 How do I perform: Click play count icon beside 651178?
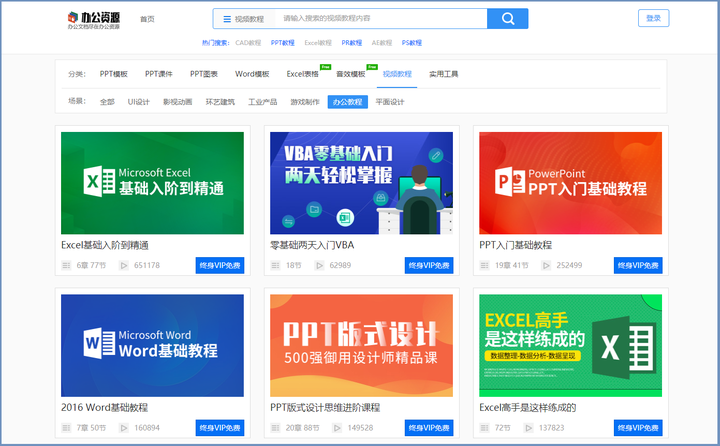coord(124,265)
